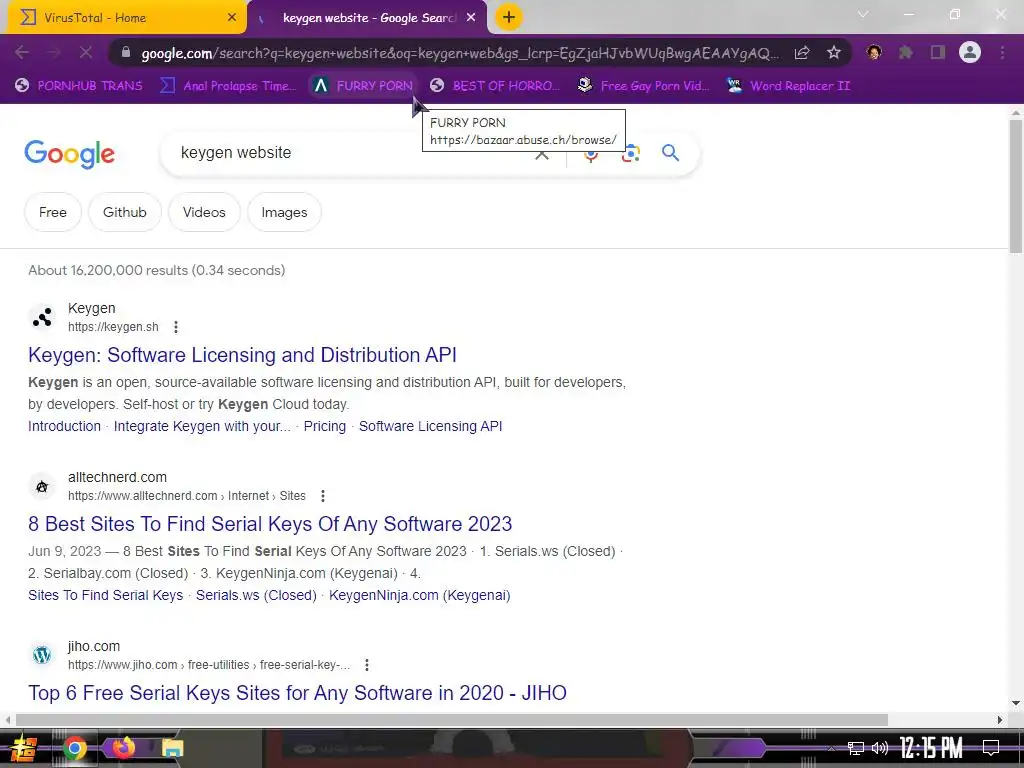Switch to the Images results filter

coord(284,212)
